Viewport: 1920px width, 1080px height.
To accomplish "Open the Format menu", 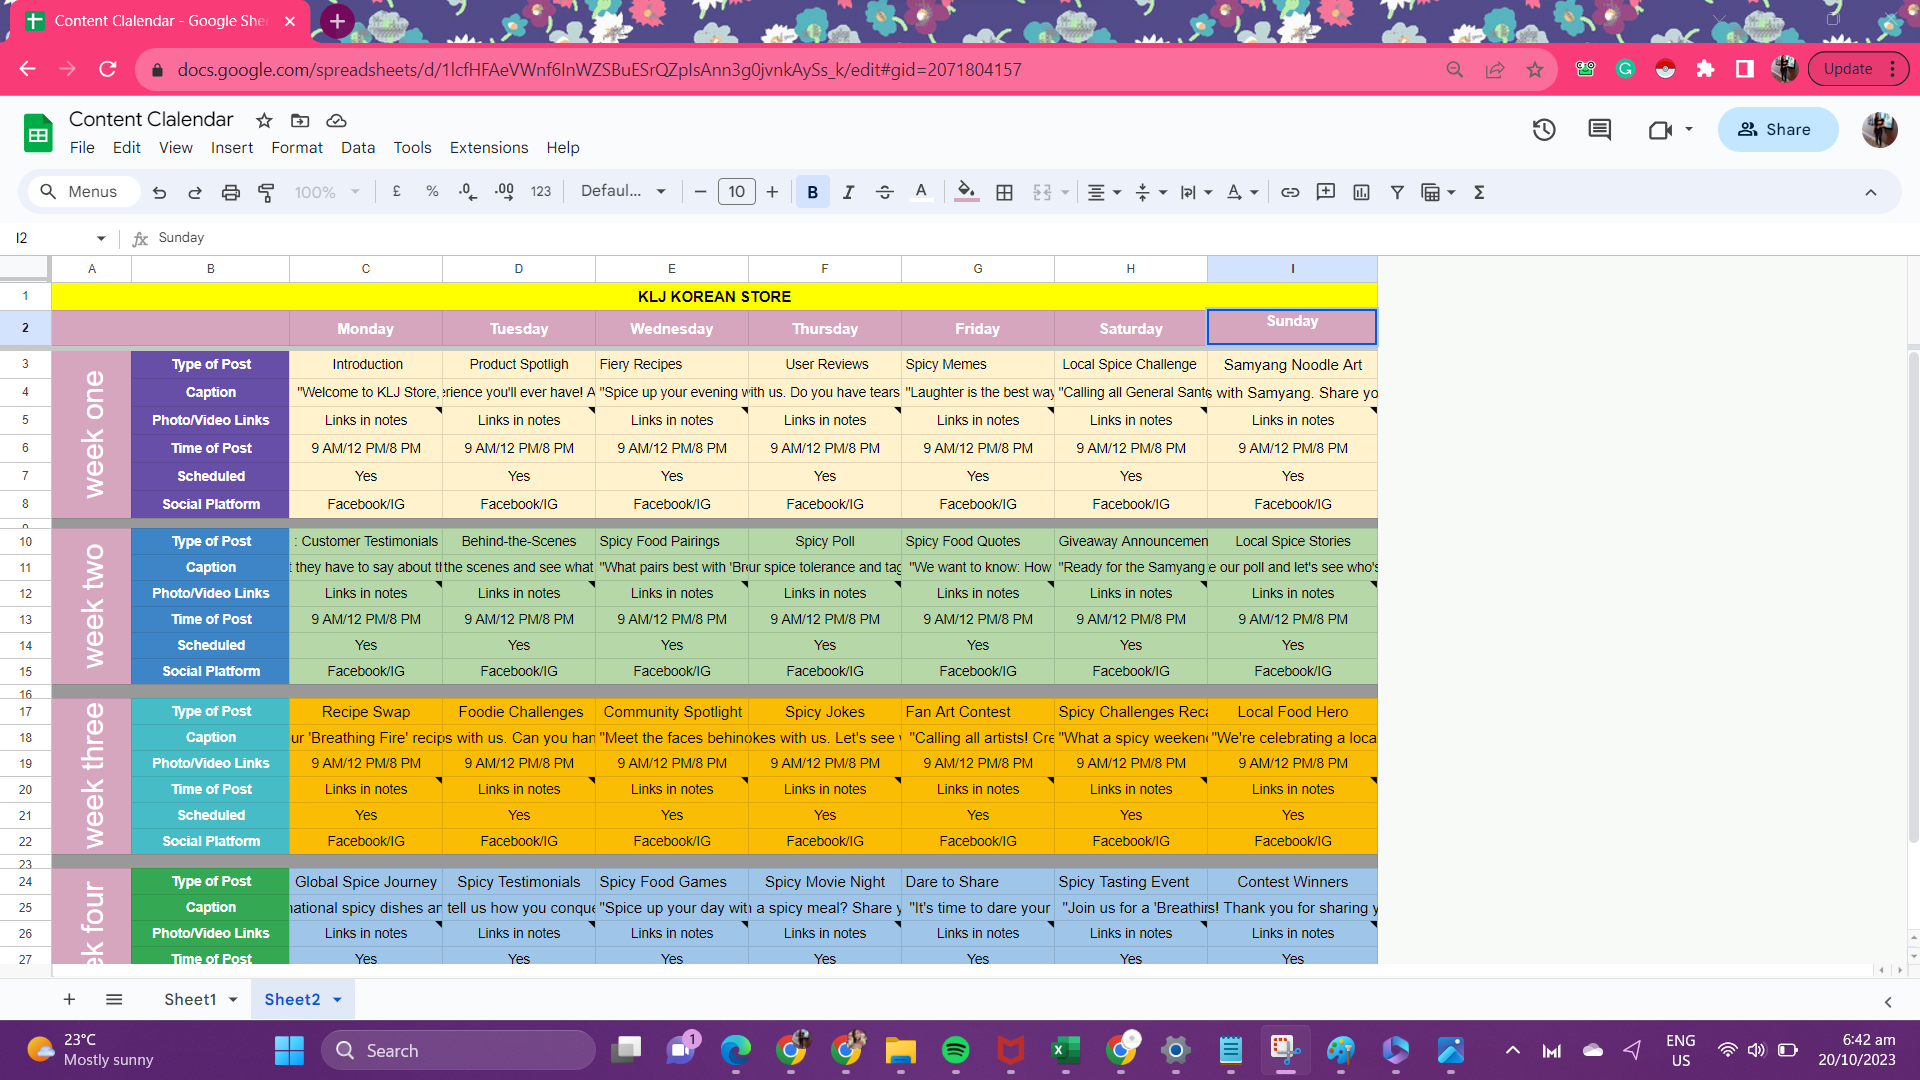I will (x=296, y=147).
